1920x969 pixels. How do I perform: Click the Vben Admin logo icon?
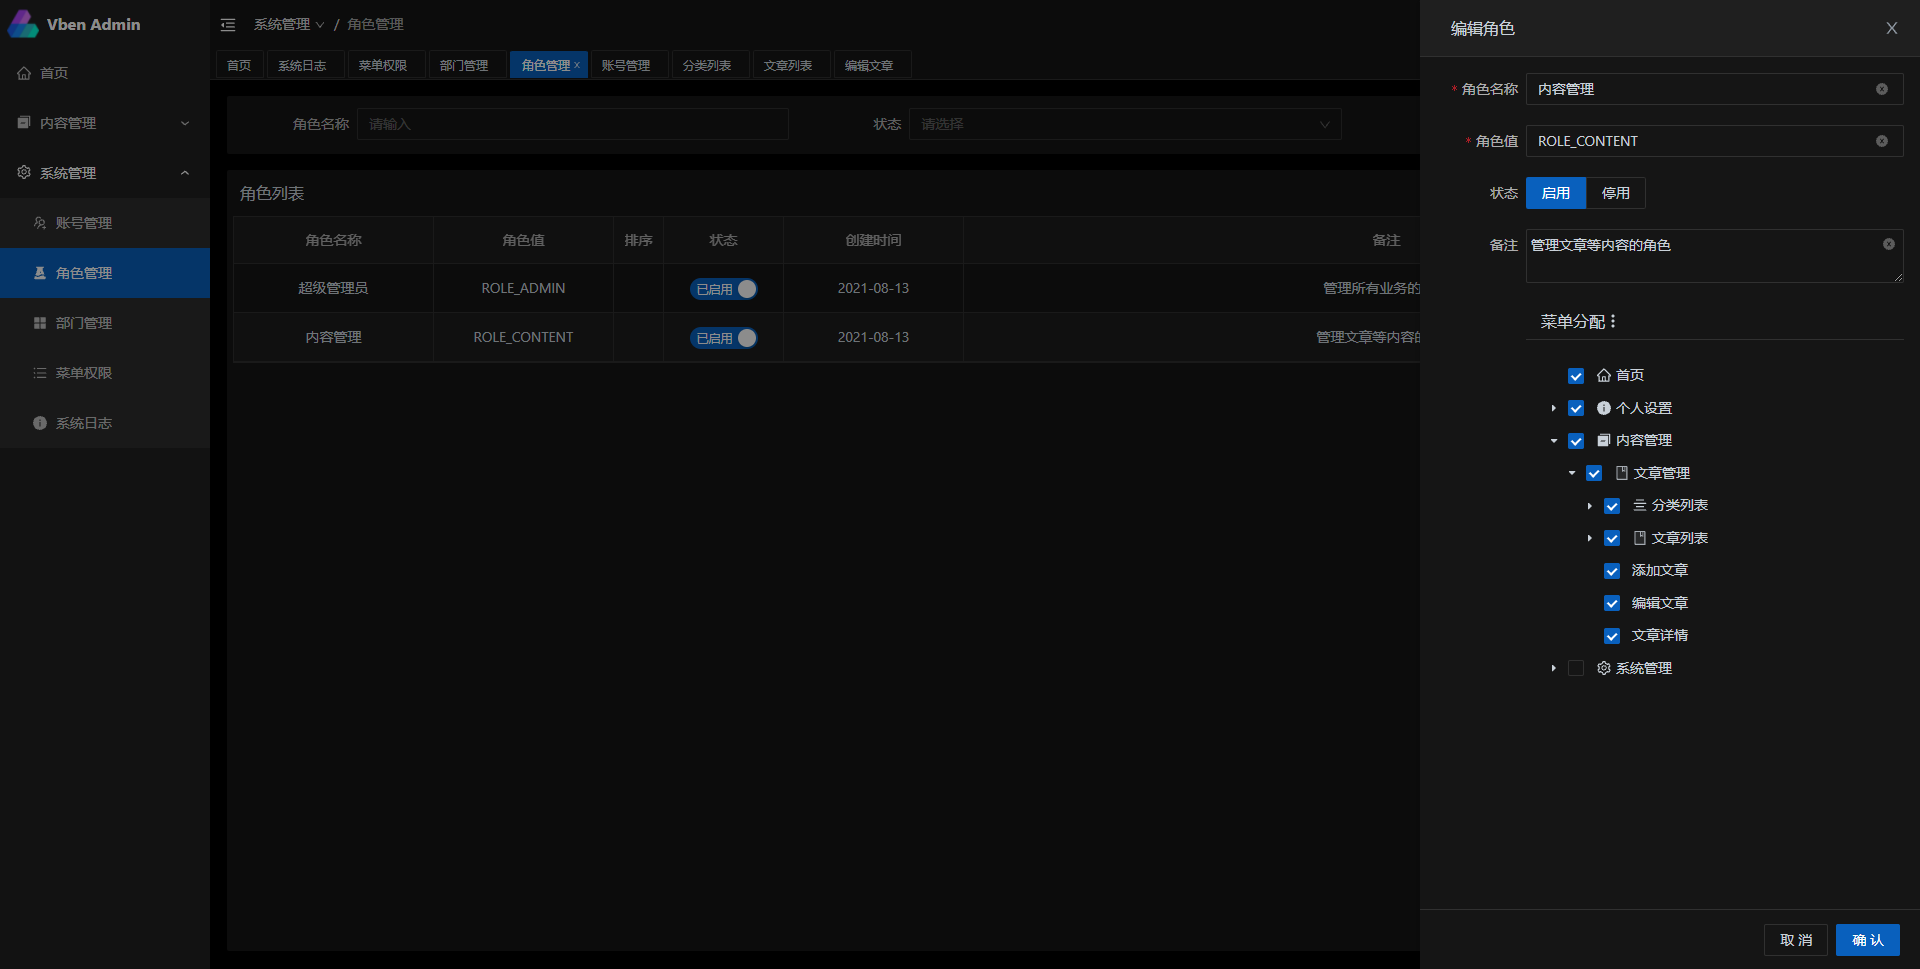click(x=23, y=24)
